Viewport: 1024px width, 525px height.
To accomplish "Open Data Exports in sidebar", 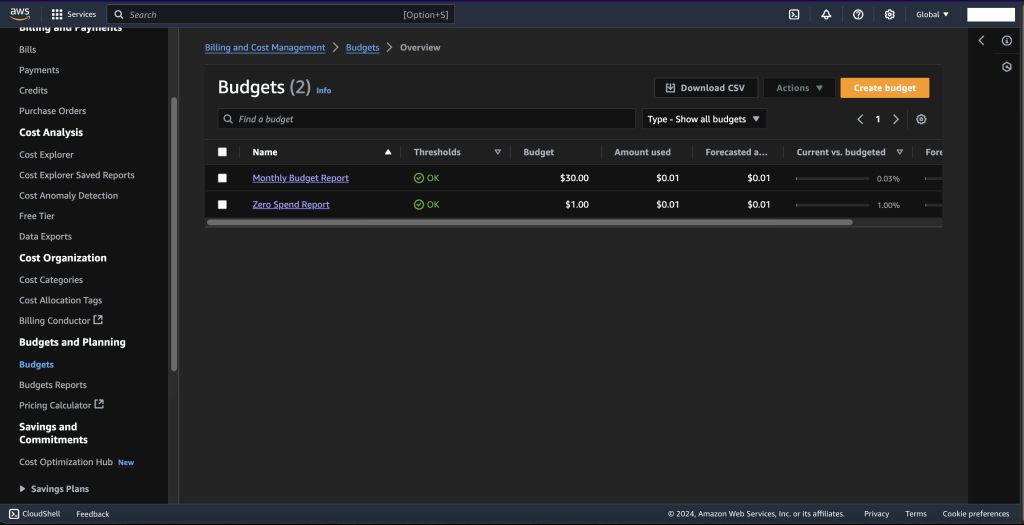I will [45, 236].
